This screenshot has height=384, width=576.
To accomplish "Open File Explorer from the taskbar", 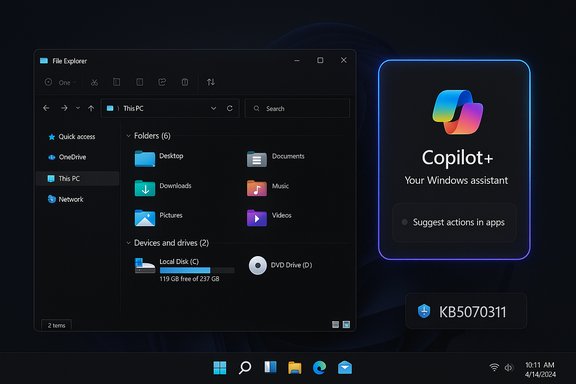I will tap(295, 367).
